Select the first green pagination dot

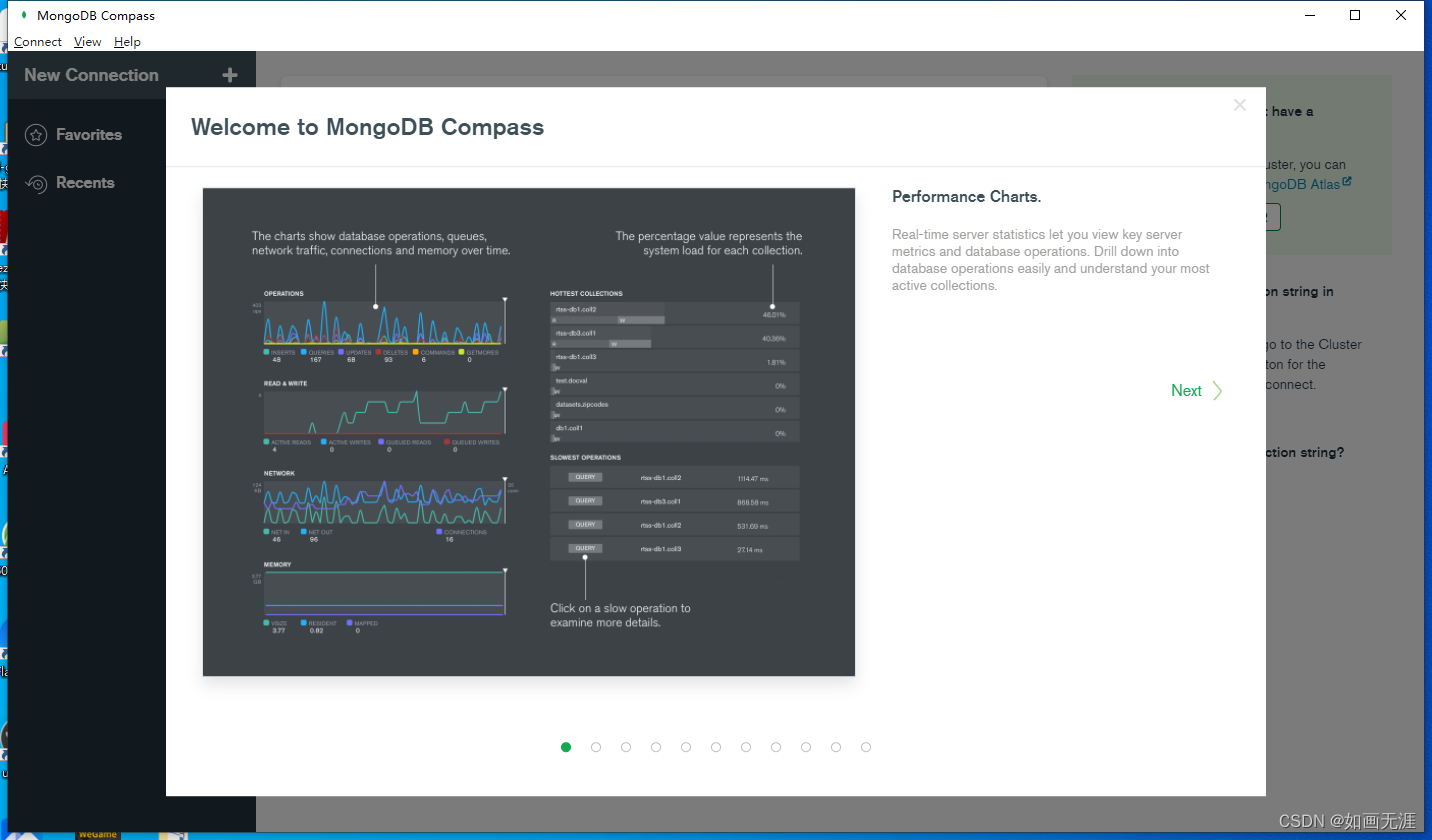point(566,747)
